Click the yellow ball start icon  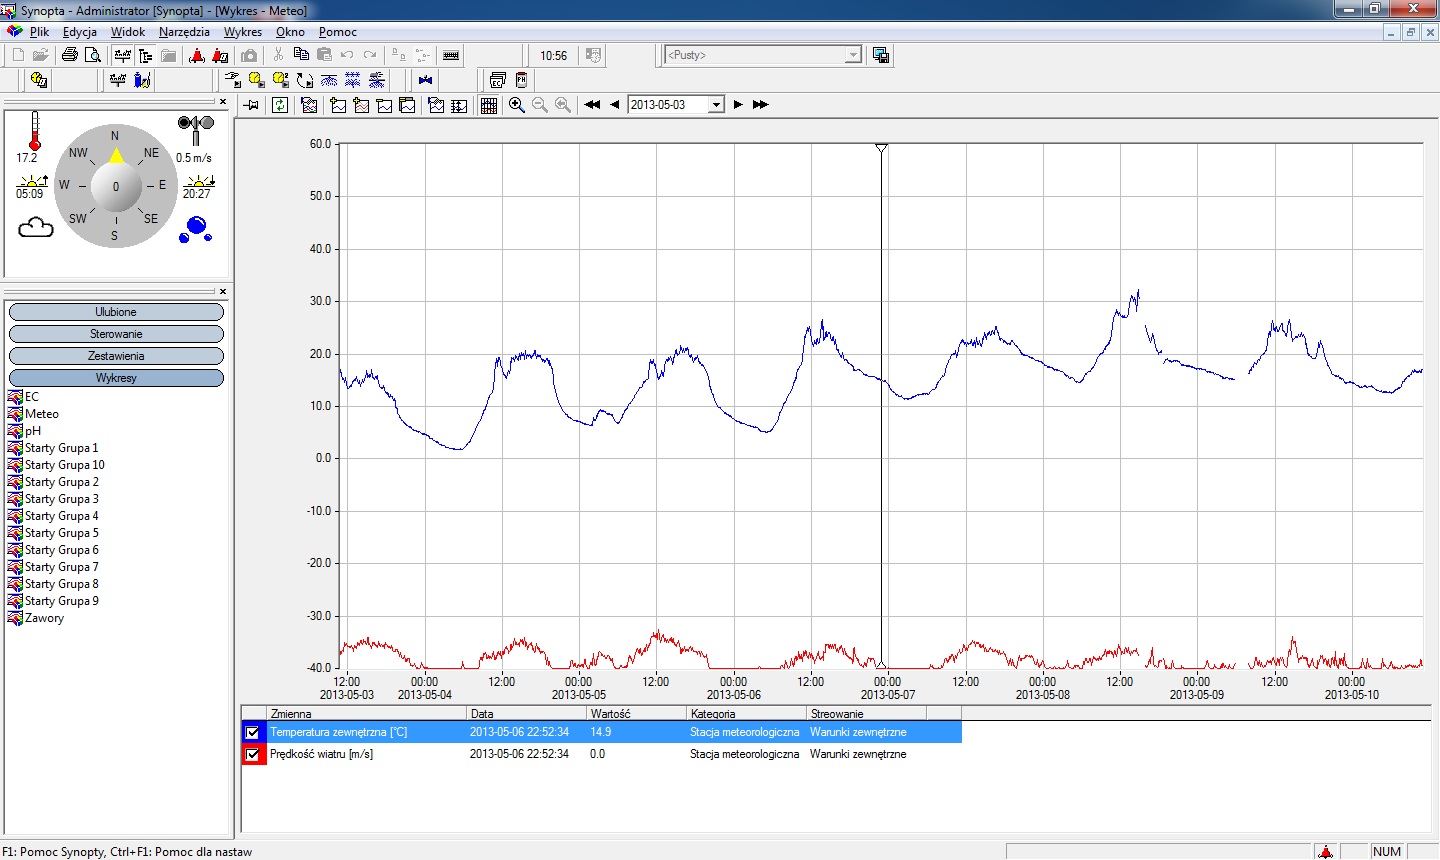255,80
